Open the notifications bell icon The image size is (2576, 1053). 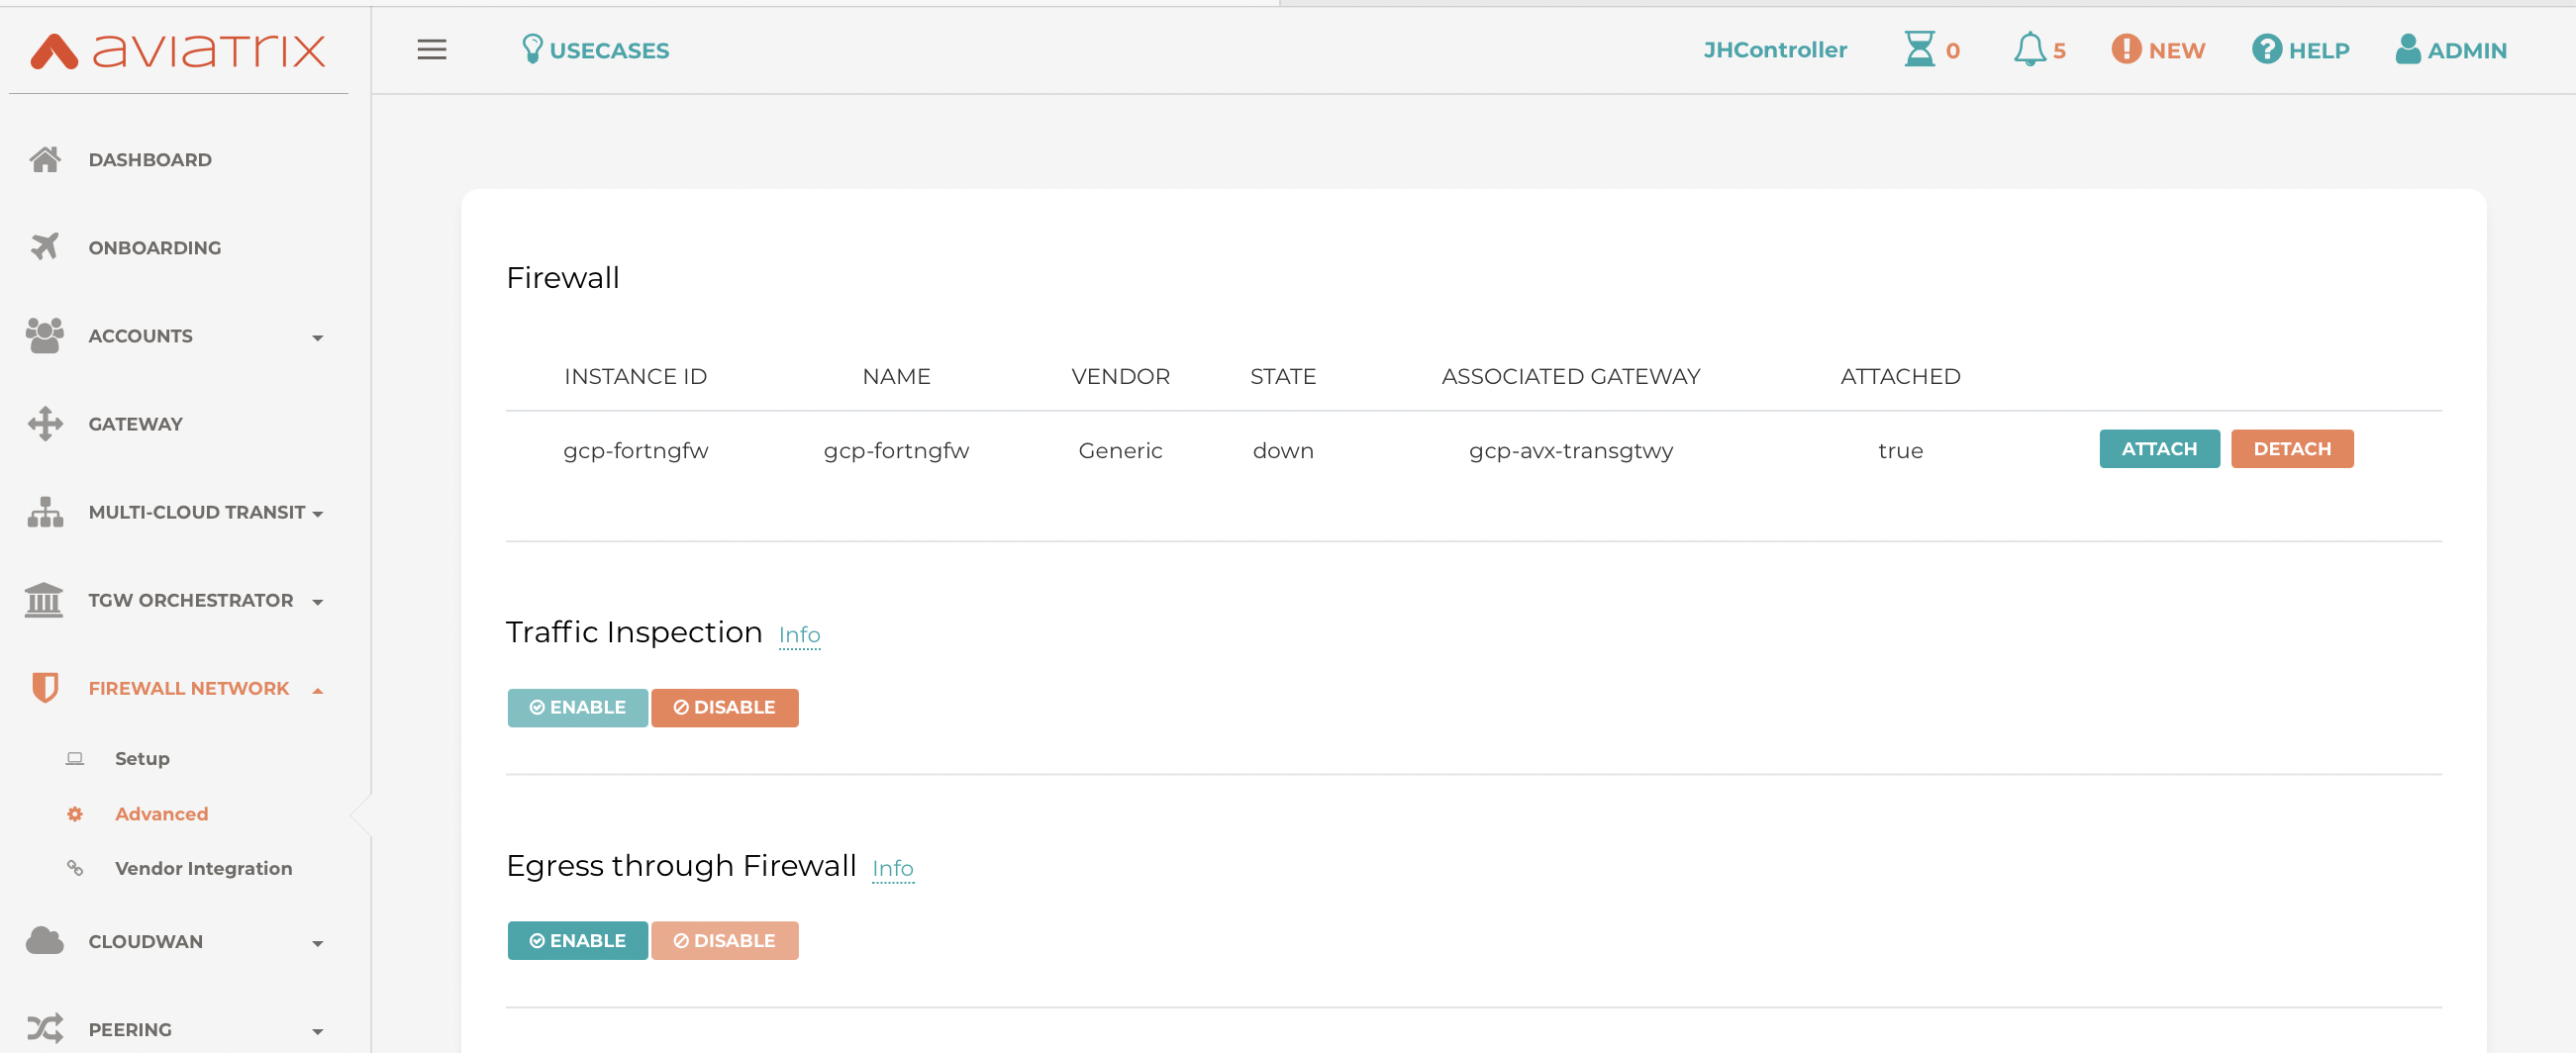2028,49
